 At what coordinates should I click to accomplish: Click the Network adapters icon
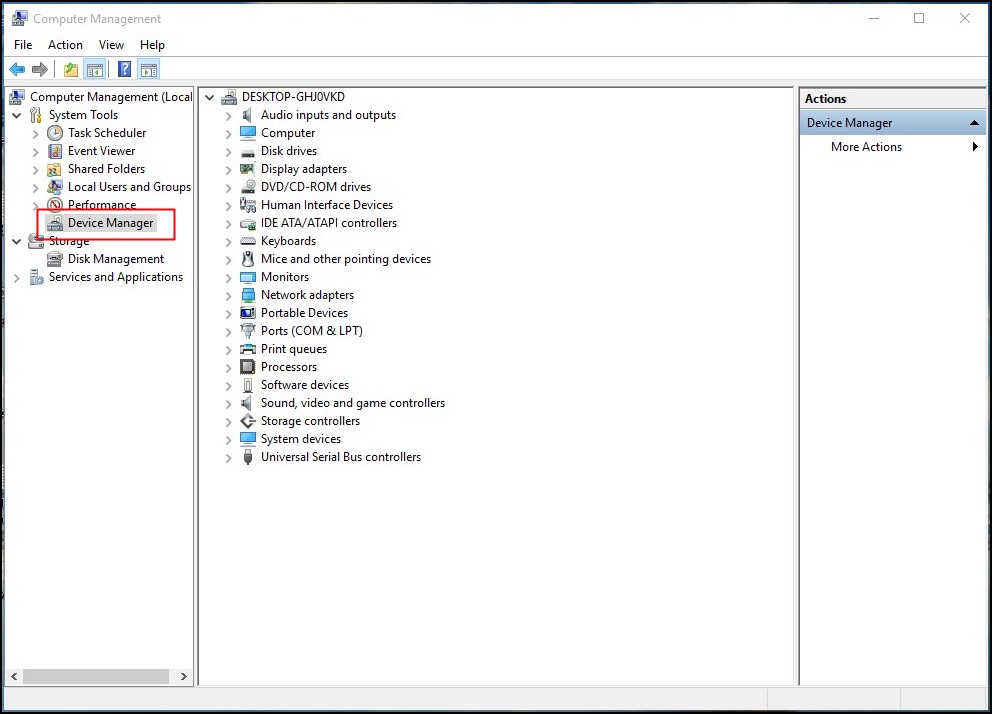(247, 295)
